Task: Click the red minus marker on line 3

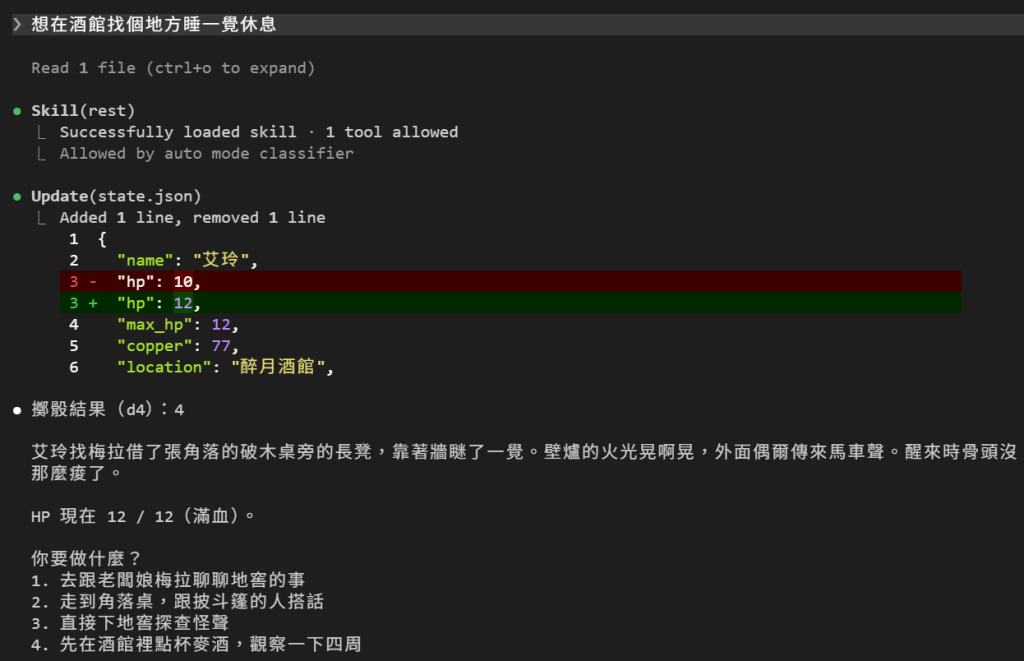Action: click(93, 282)
